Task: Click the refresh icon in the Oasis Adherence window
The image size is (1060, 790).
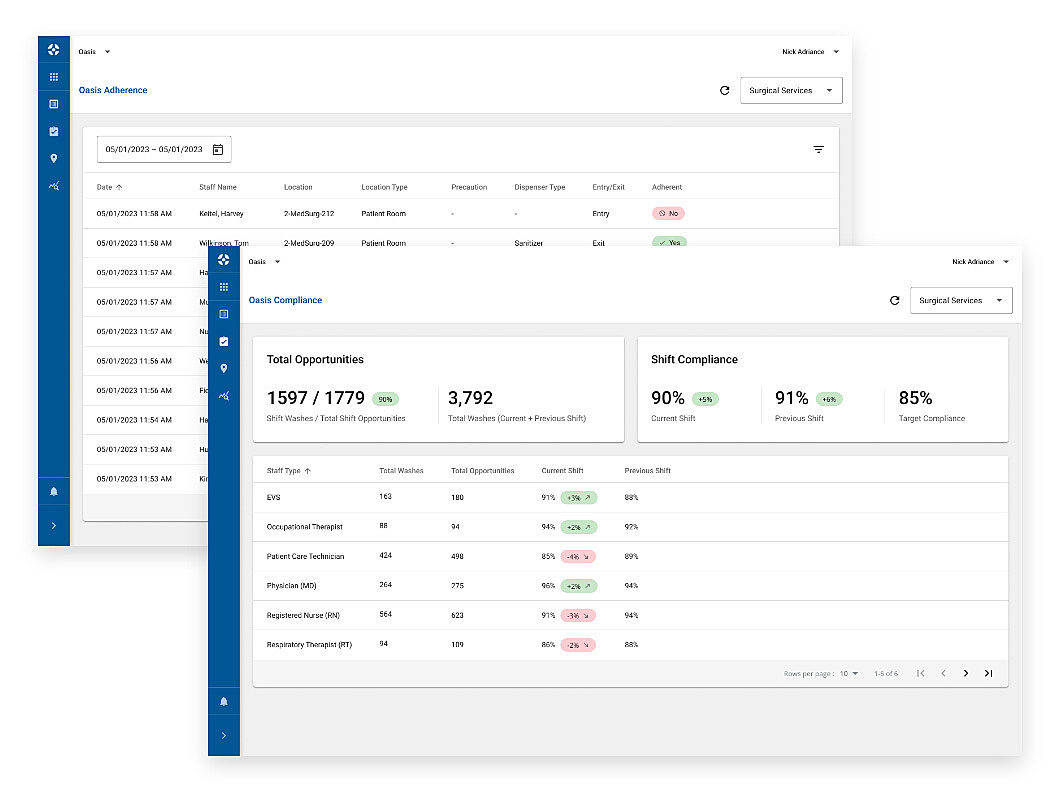Action: tap(724, 90)
